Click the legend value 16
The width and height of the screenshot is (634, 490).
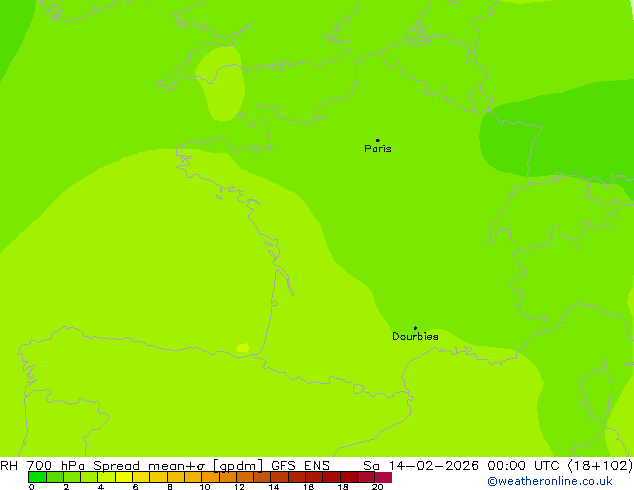point(309,487)
